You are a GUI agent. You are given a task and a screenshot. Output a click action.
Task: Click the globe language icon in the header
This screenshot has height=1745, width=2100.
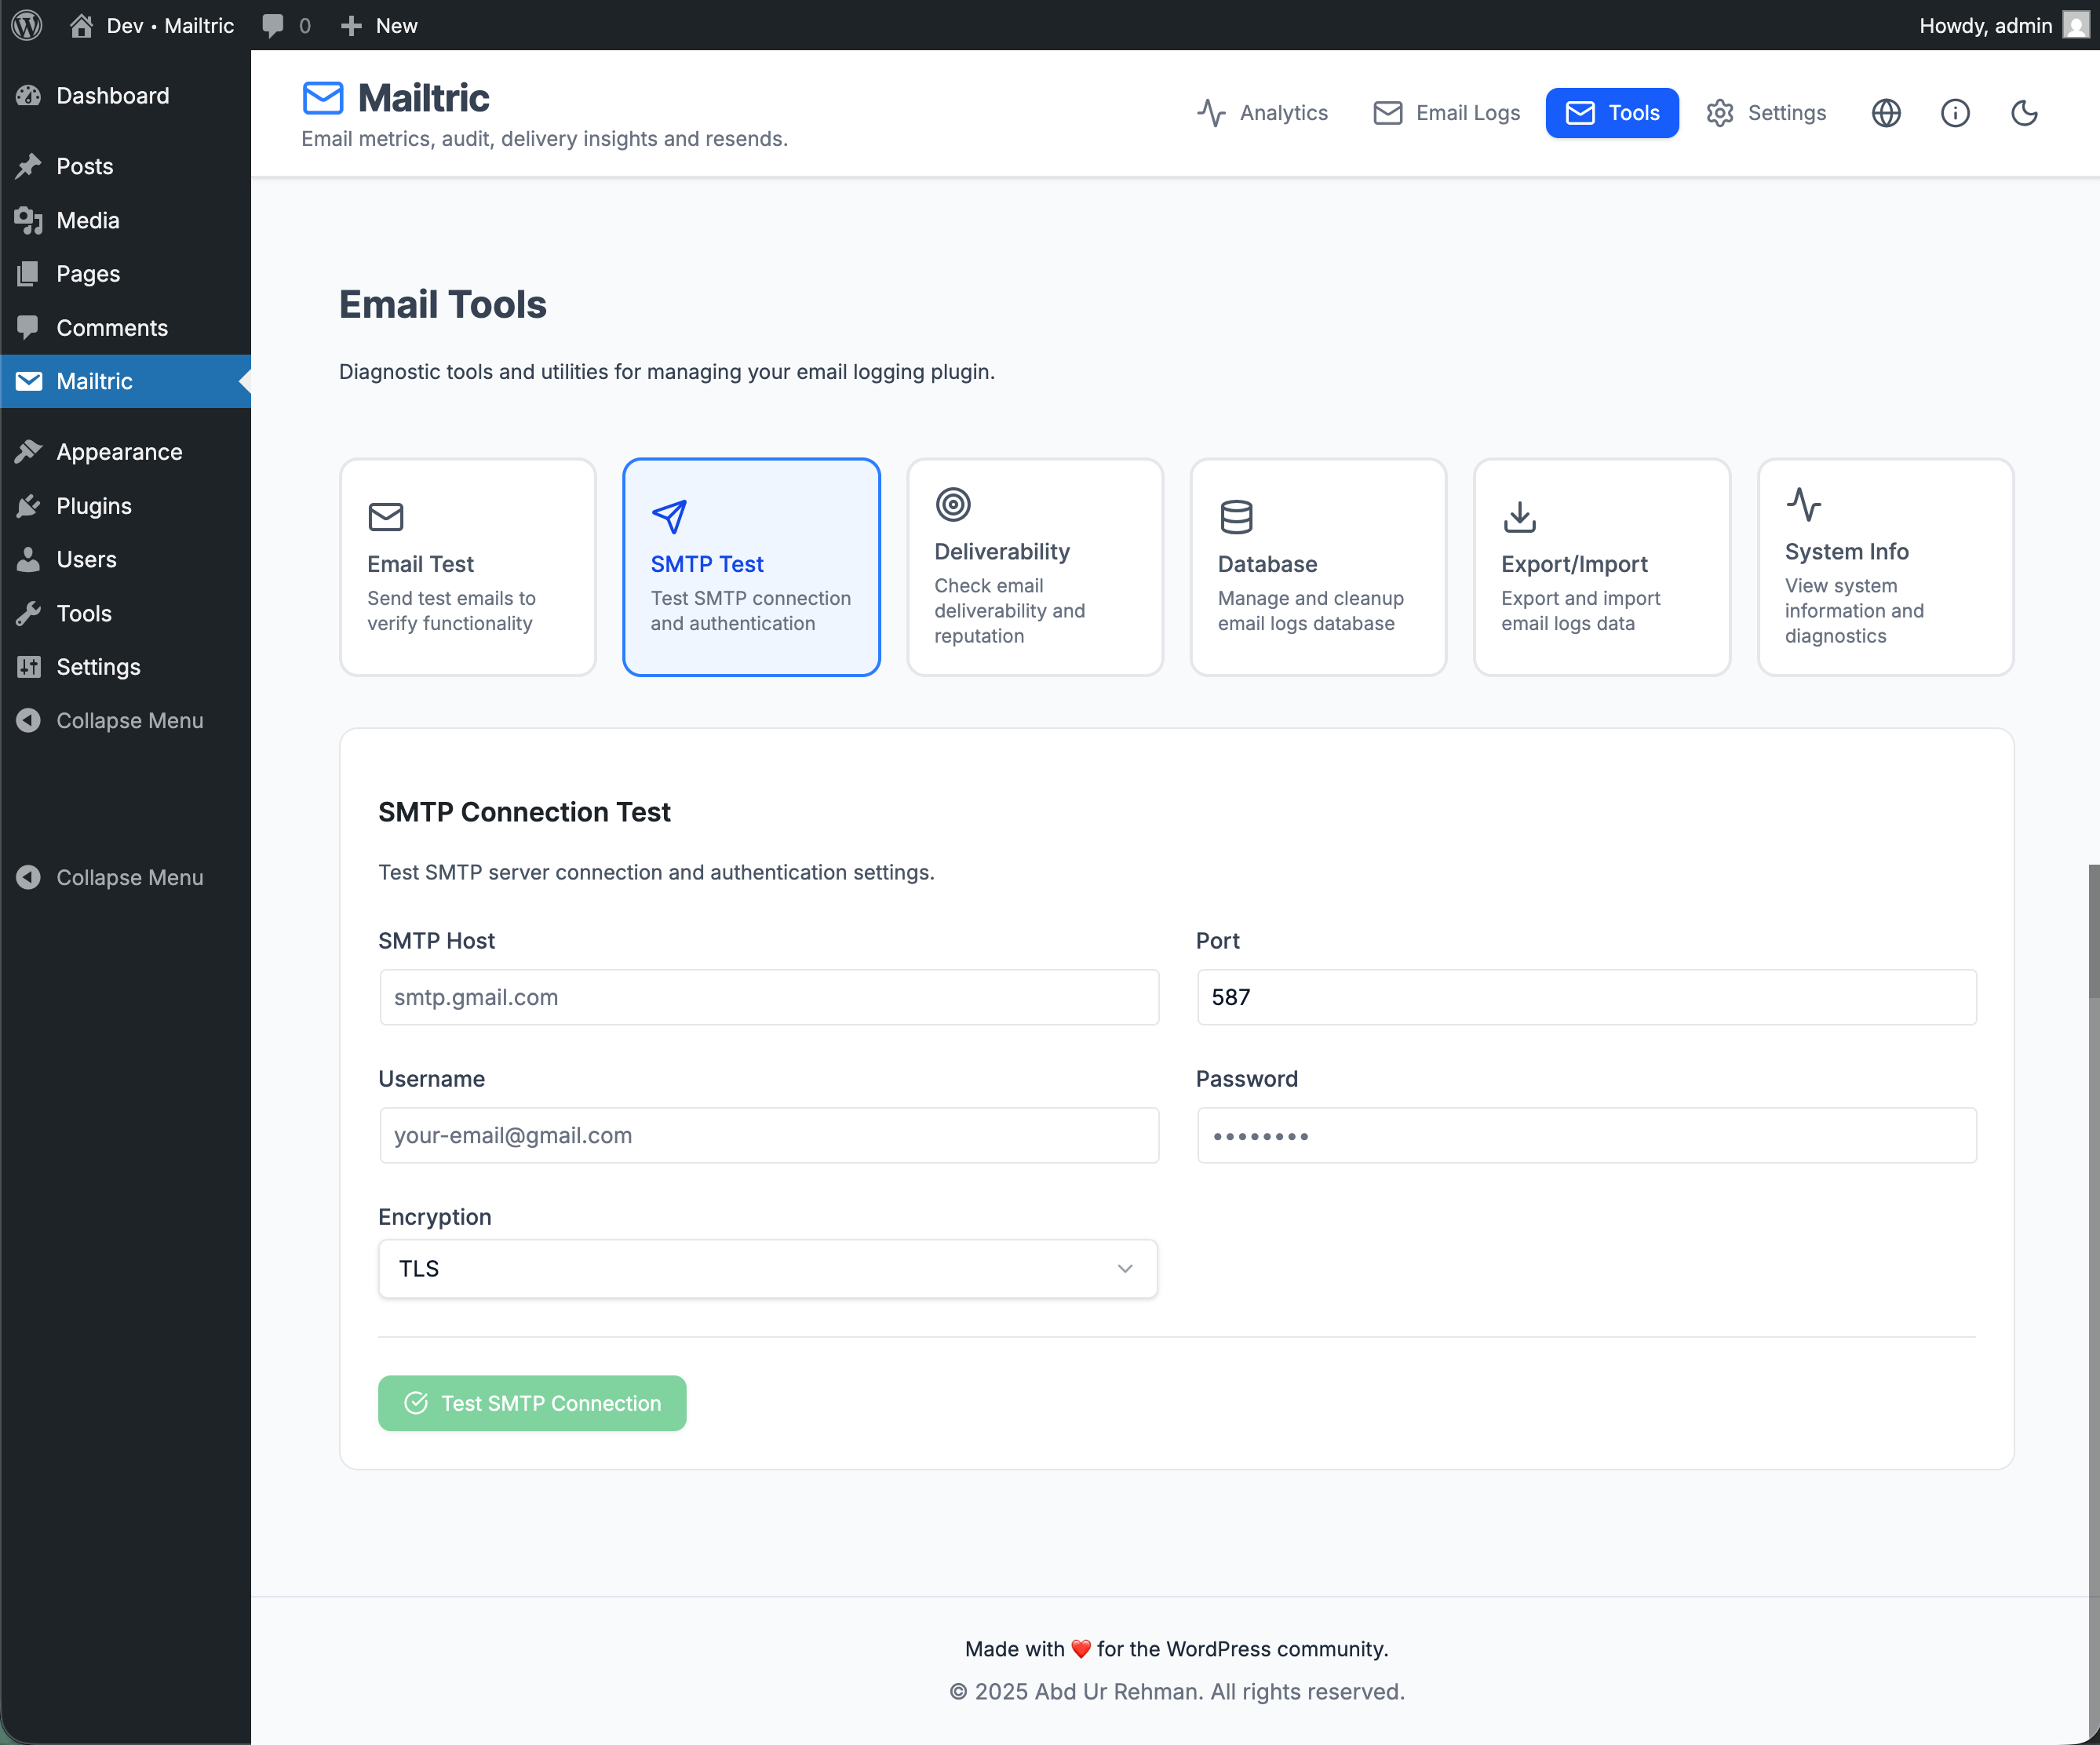coord(1886,113)
